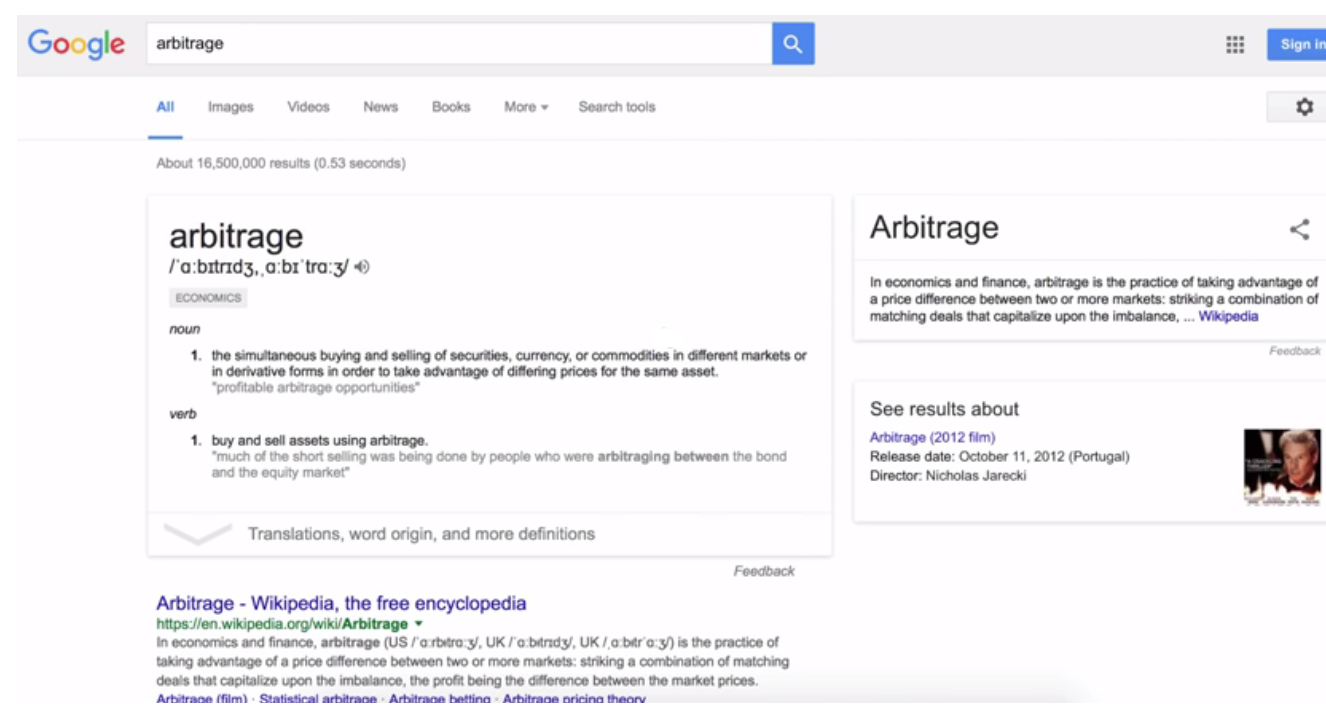The image size is (1326, 713).
Task: Switch to the Books tab
Action: [x=451, y=107]
